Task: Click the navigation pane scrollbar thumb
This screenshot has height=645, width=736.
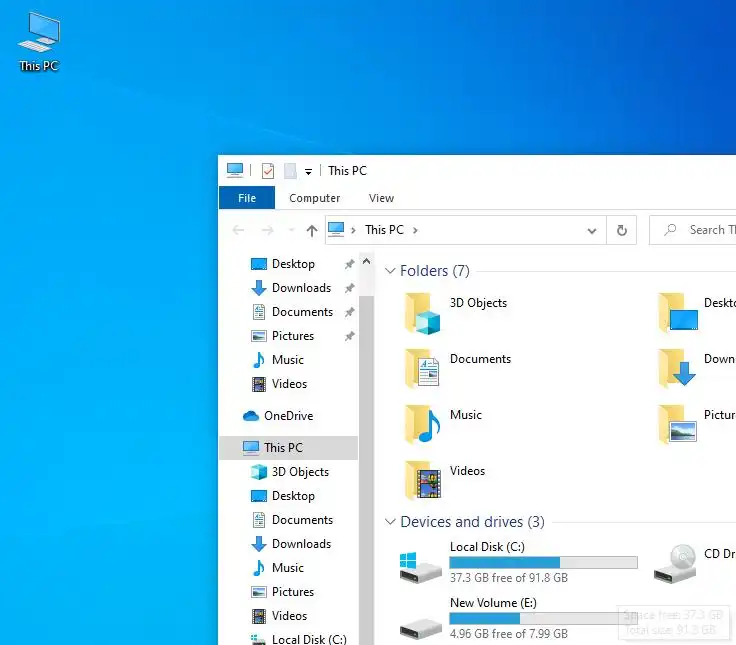Action: click(367, 469)
